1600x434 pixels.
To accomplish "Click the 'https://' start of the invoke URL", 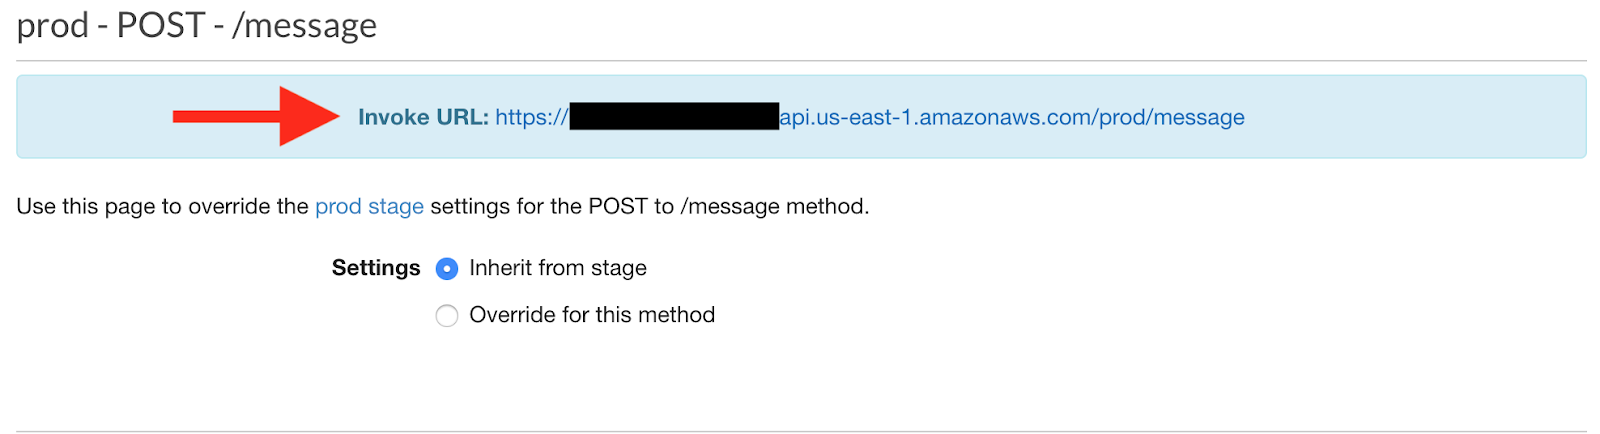I will 532,117.
